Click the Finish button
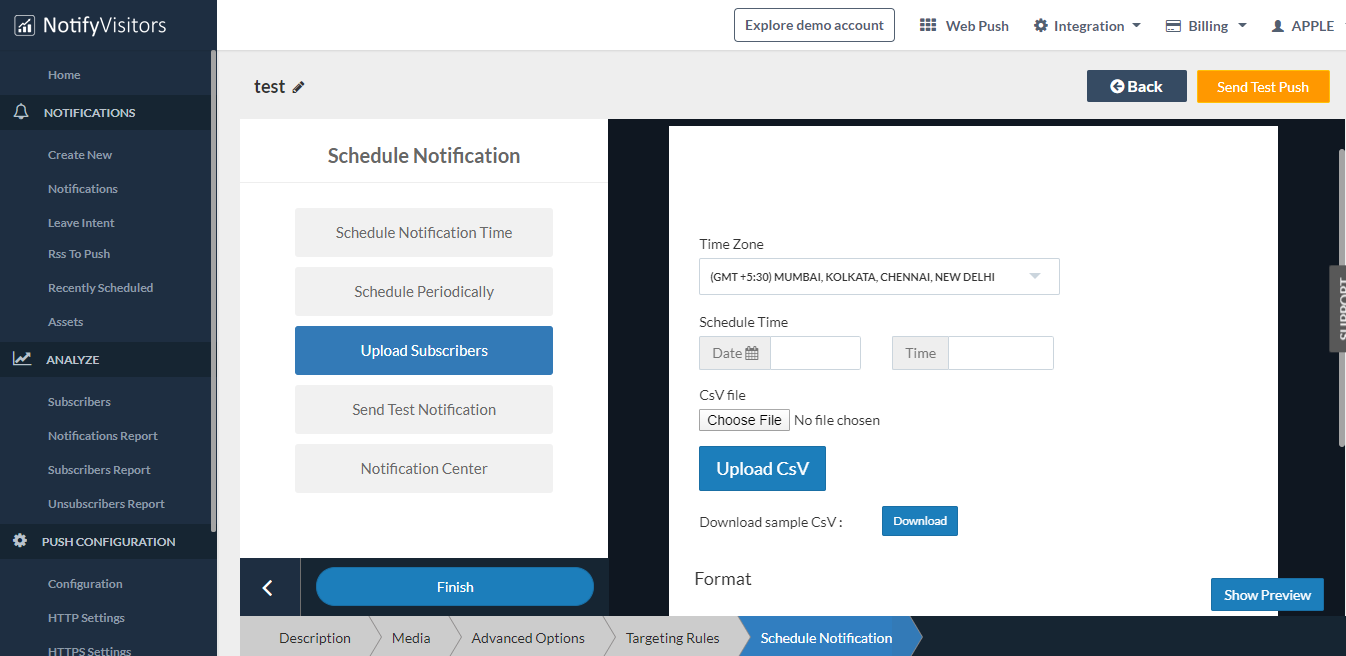Image resolution: width=1346 pixels, height=656 pixels. click(455, 587)
